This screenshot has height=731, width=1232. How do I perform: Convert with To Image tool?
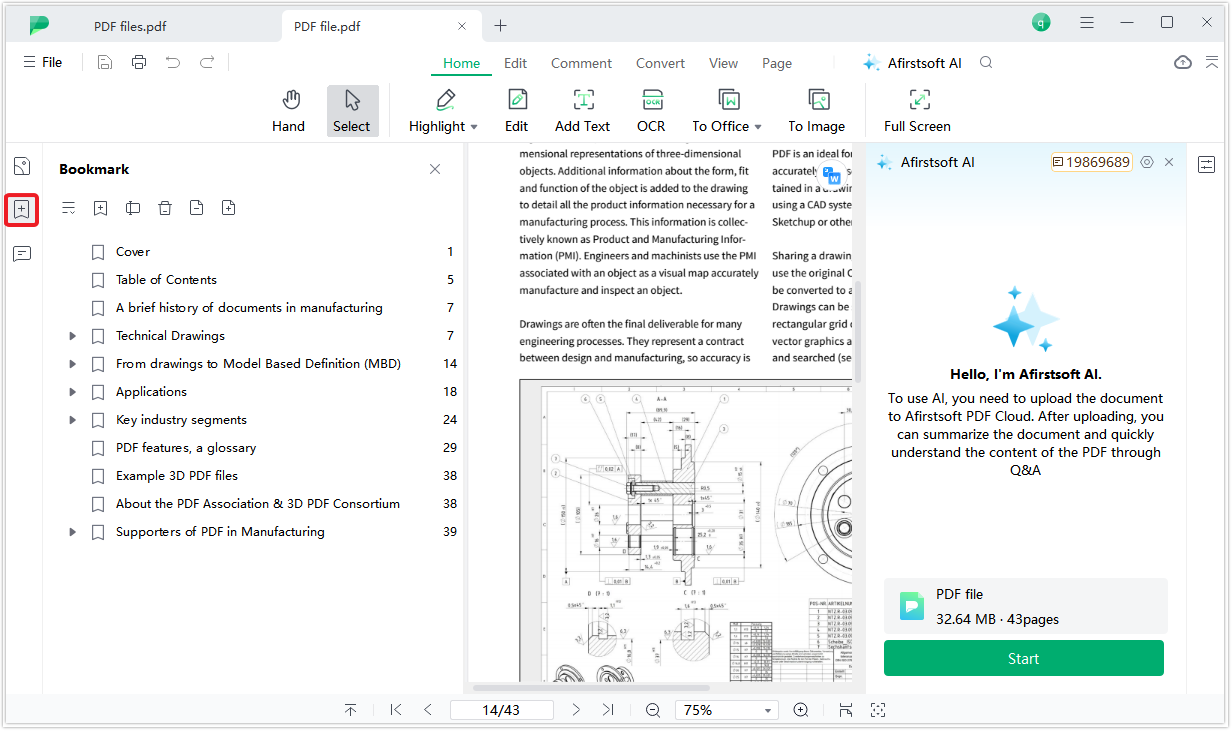tap(816, 110)
